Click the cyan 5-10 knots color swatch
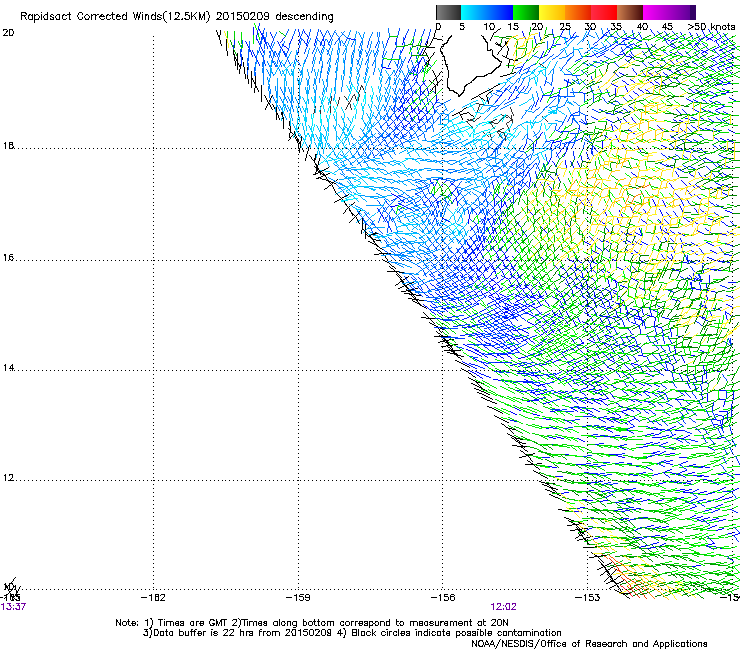This screenshot has height=650, width=740. [x=474, y=12]
